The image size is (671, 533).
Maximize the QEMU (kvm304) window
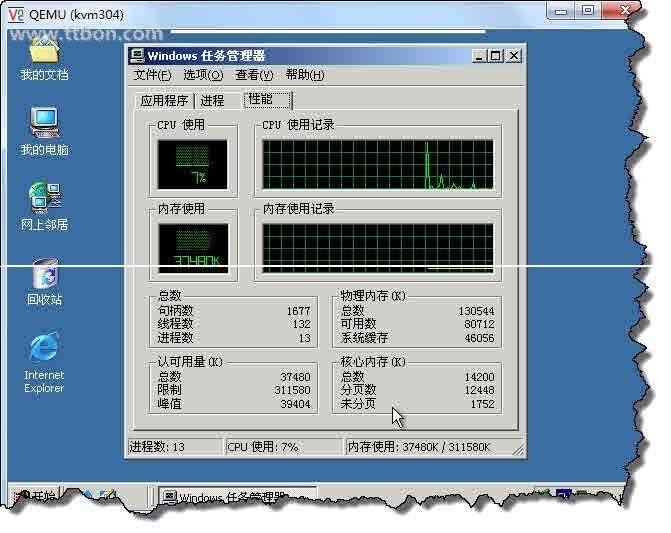click(588, 11)
